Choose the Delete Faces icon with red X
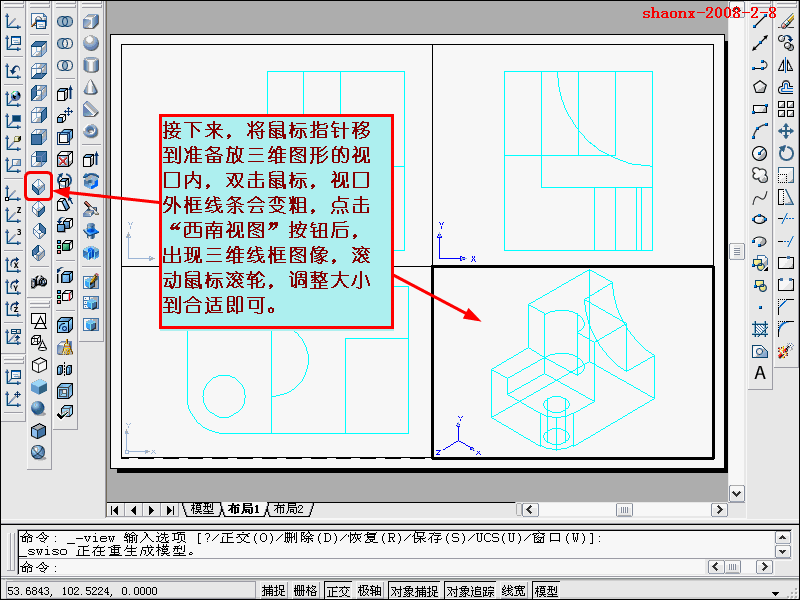This screenshot has height=600, width=800. (64, 160)
